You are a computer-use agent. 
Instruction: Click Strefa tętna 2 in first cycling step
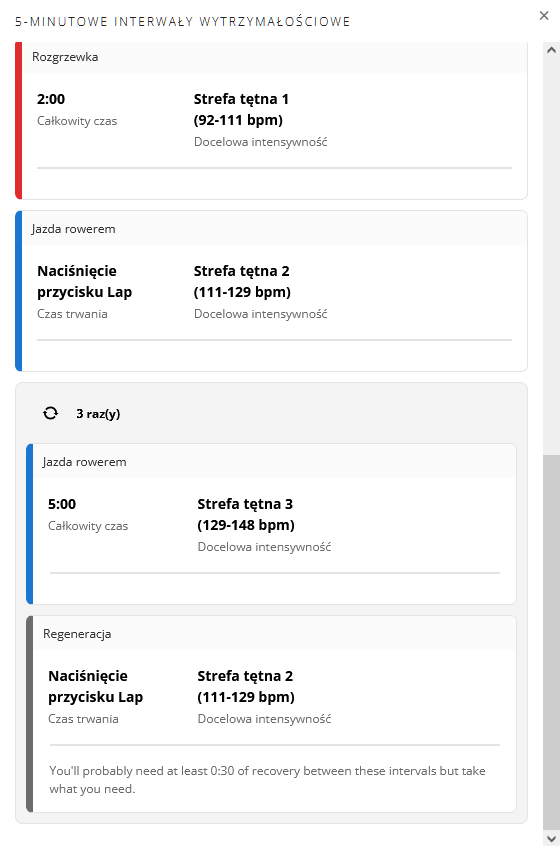click(x=242, y=281)
